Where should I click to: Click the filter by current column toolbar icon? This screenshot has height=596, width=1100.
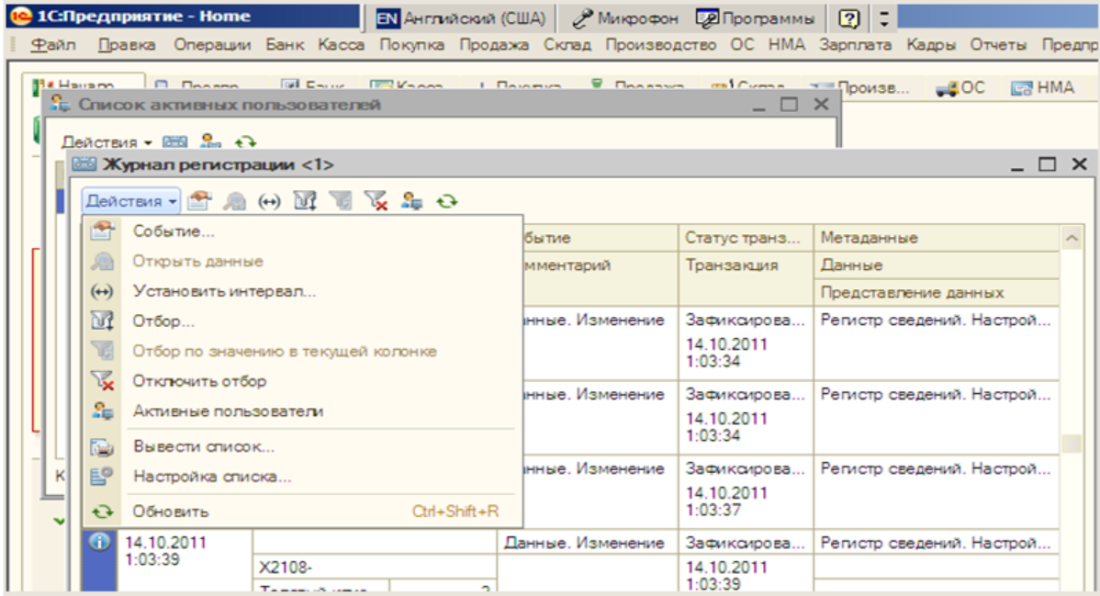[x=341, y=201]
